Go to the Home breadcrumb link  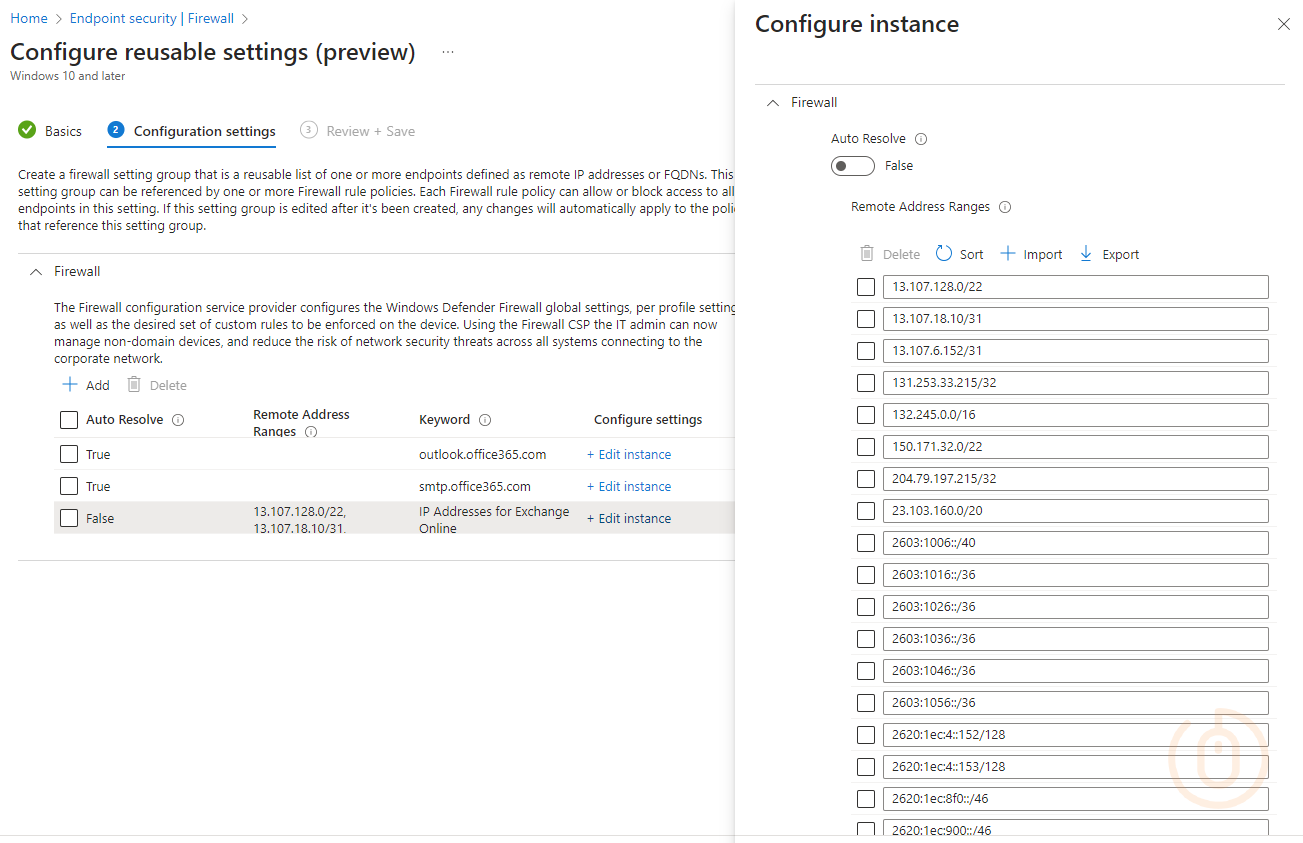(x=29, y=18)
